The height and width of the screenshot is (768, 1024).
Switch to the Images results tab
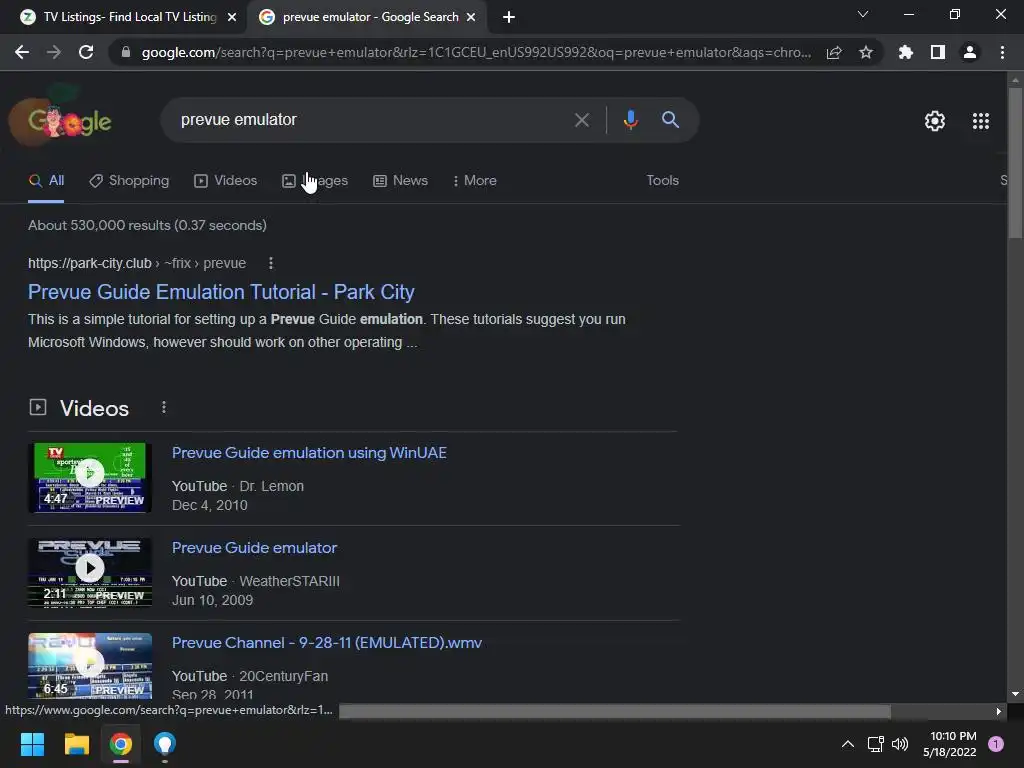(315, 181)
